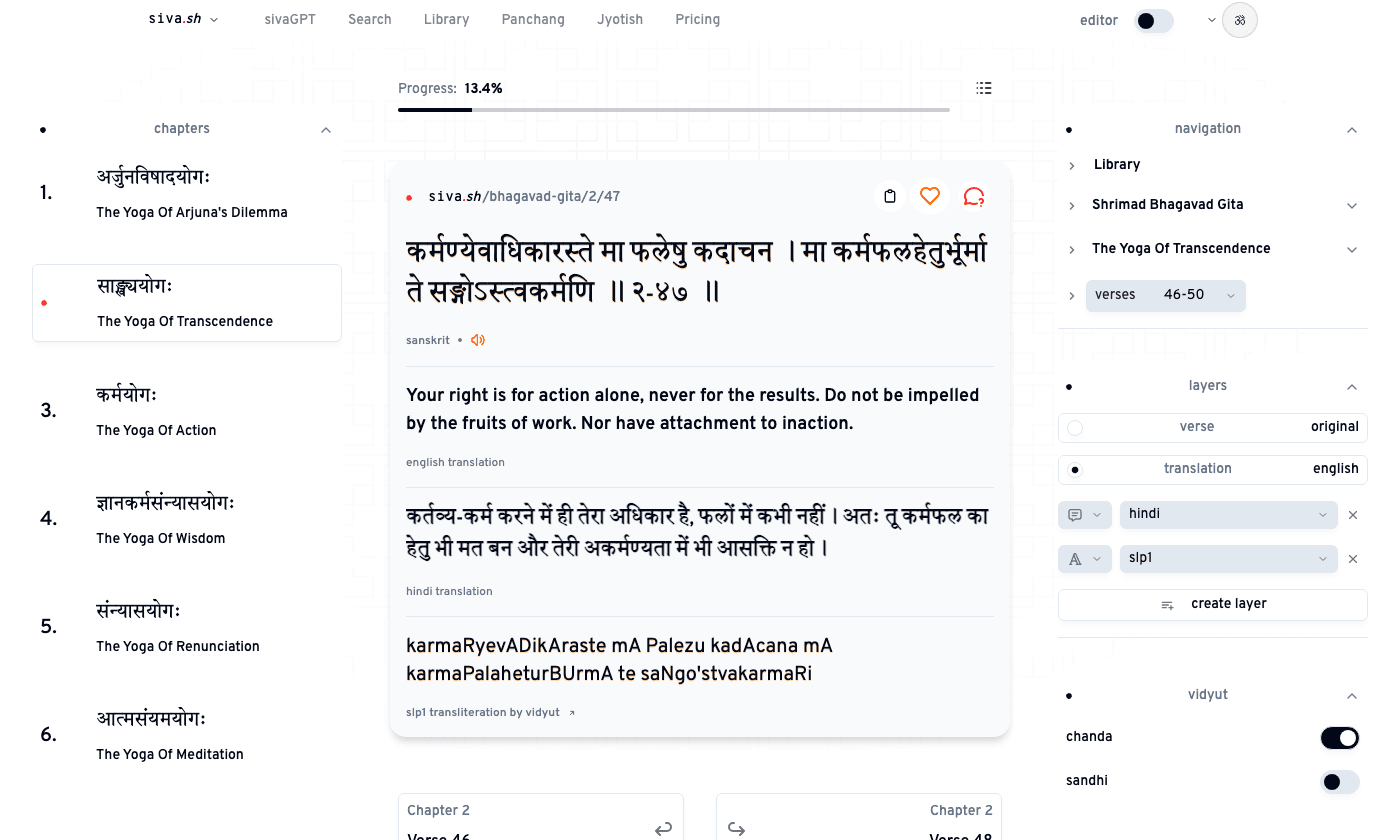The height and width of the screenshot is (840, 1400).
Task: Open the transliteration-type layer selector
Action: tap(1085, 559)
